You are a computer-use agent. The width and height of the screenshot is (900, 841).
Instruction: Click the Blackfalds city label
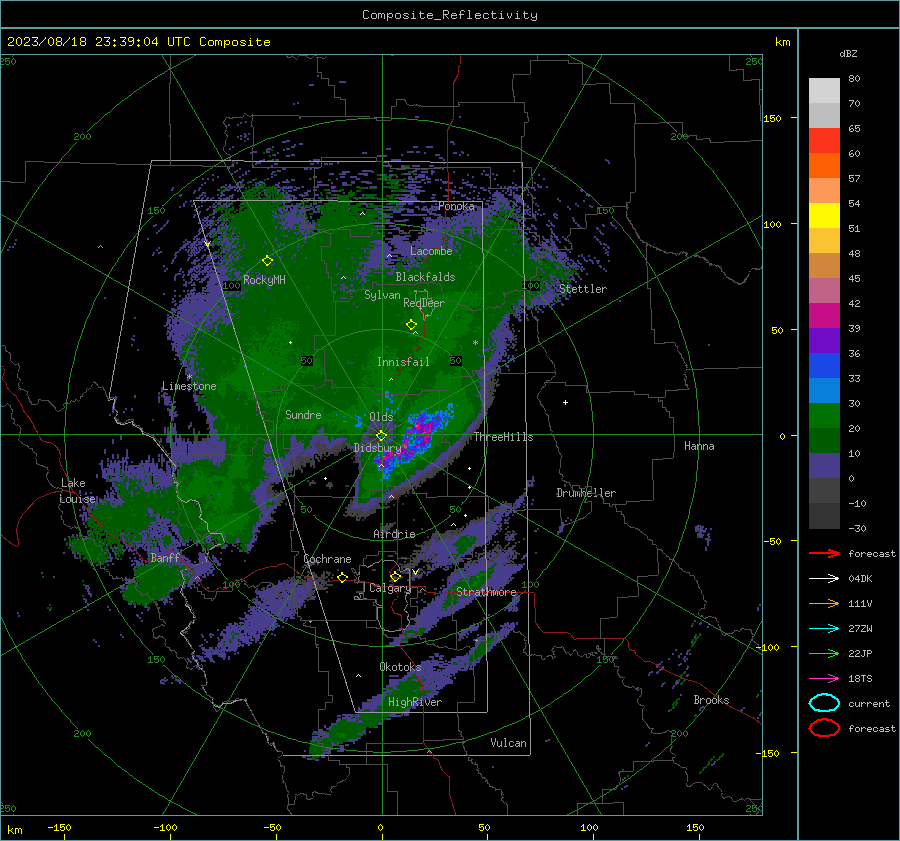tap(425, 277)
